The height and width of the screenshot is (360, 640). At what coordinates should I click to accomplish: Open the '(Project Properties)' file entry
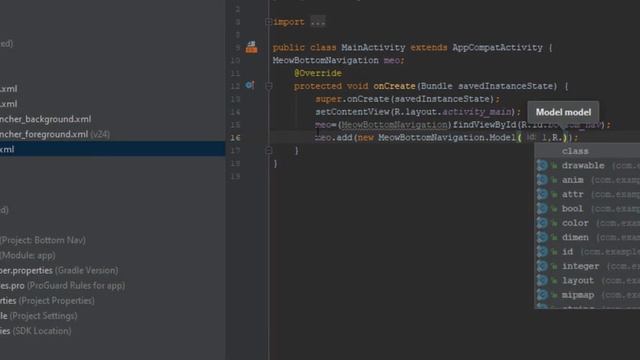click(x=47, y=300)
